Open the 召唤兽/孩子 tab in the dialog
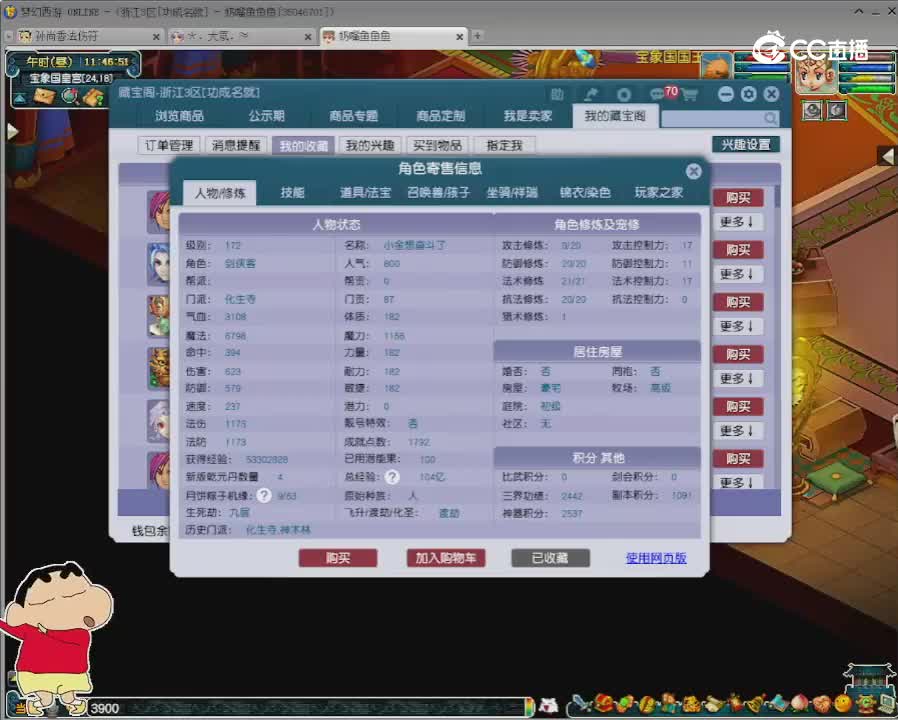The height and width of the screenshot is (720, 898). [x=439, y=192]
